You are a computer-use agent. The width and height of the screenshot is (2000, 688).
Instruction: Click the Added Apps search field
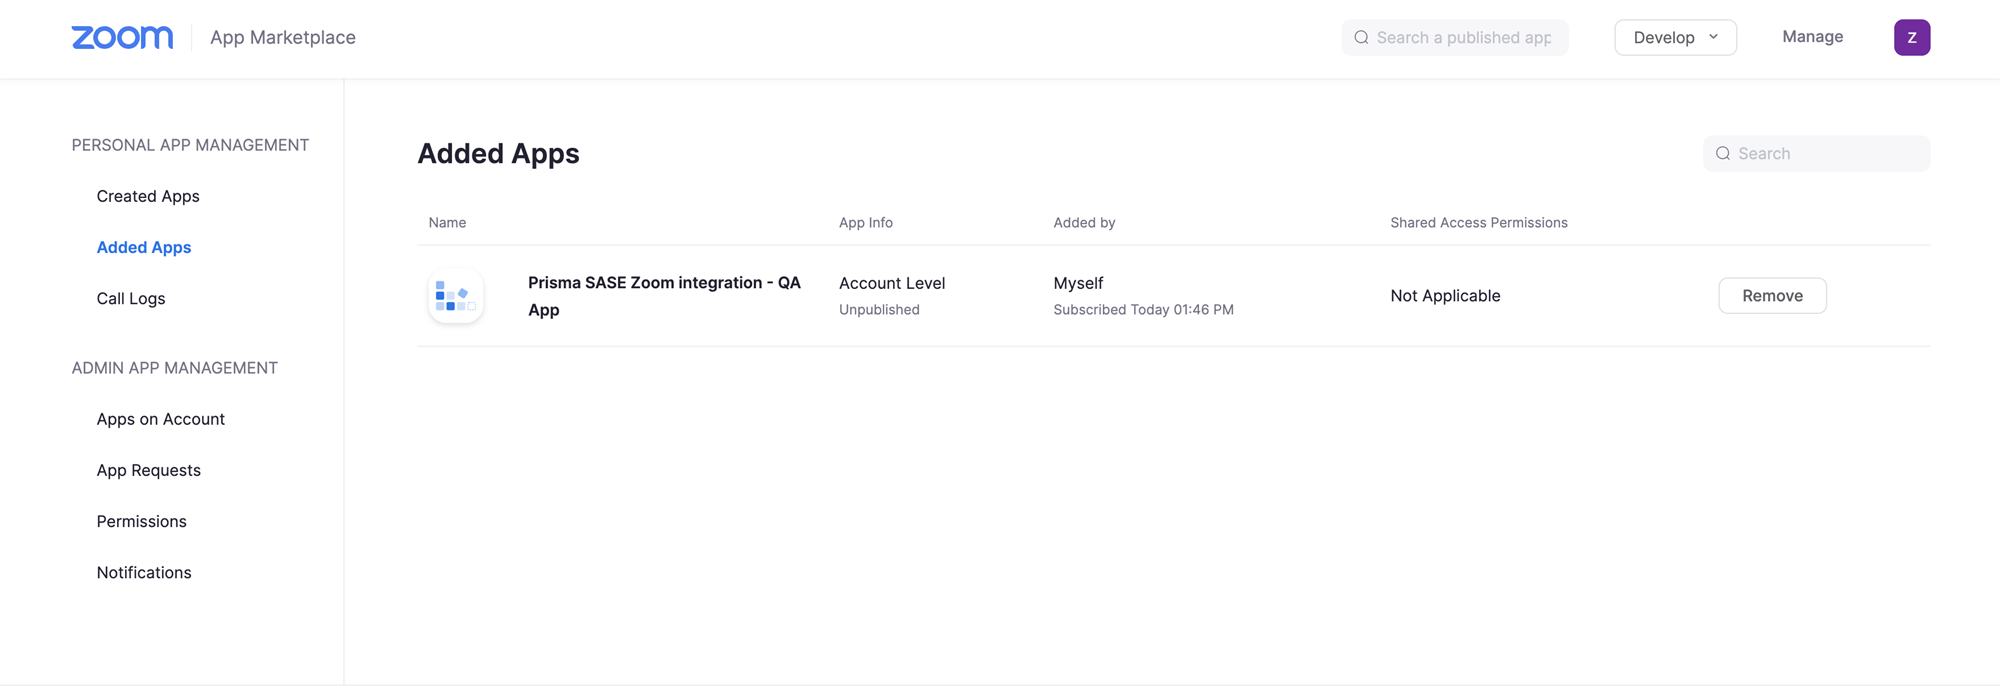point(1828,154)
